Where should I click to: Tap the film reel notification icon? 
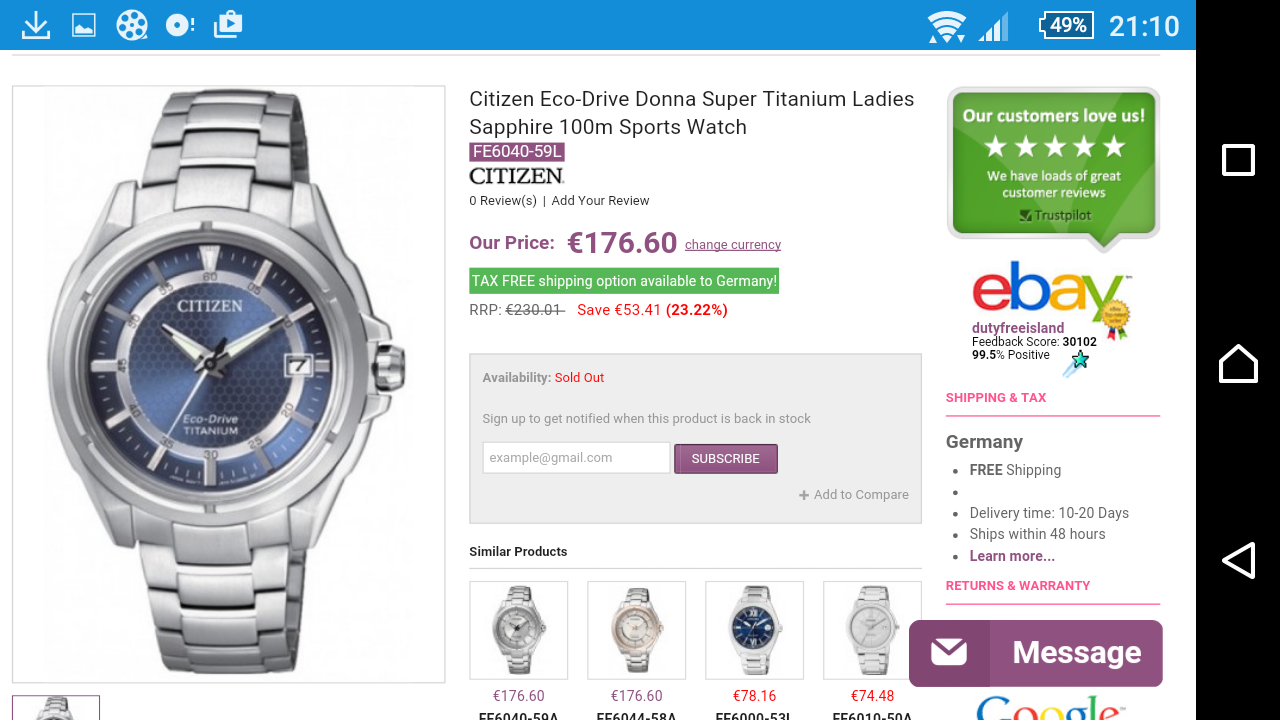pyautogui.click(x=131, y=25)
